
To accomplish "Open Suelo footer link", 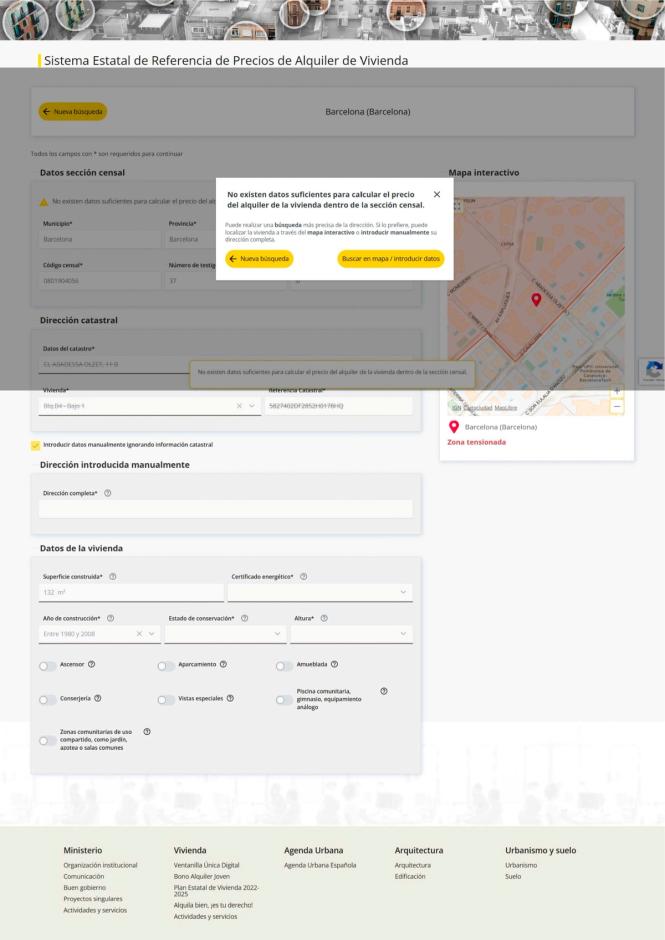I will pos(513,876).
